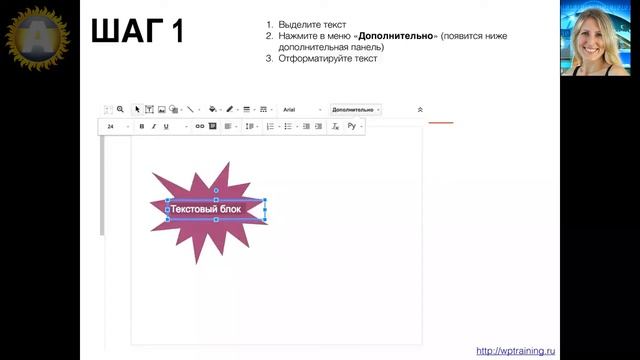Open the wptraining.ru link

(516, 351)
